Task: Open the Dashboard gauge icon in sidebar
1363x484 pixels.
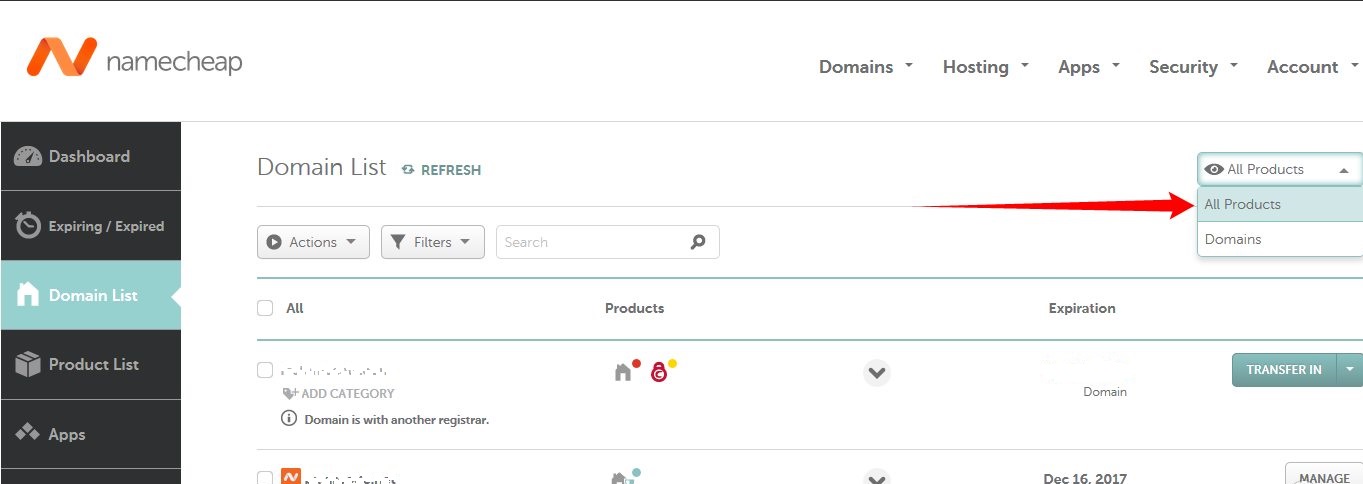Action: pos(28,156)
